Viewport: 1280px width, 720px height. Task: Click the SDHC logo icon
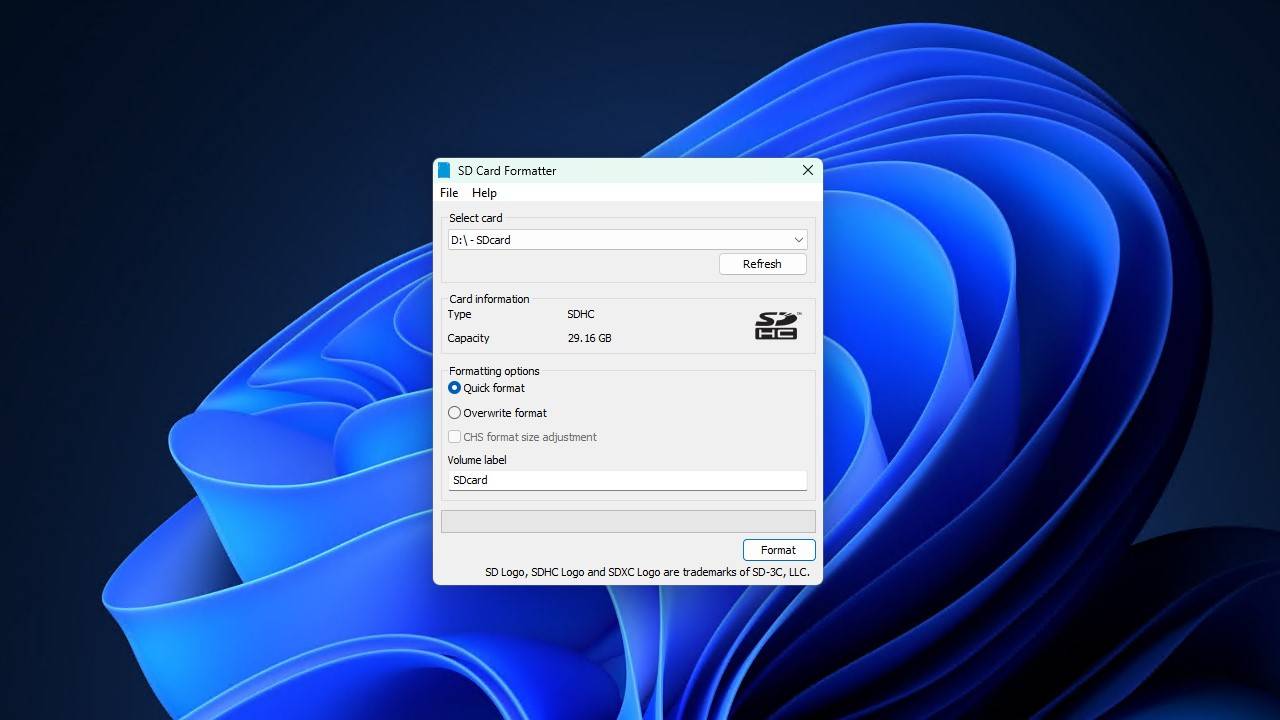pyautogui.click(x=775, y=326)
